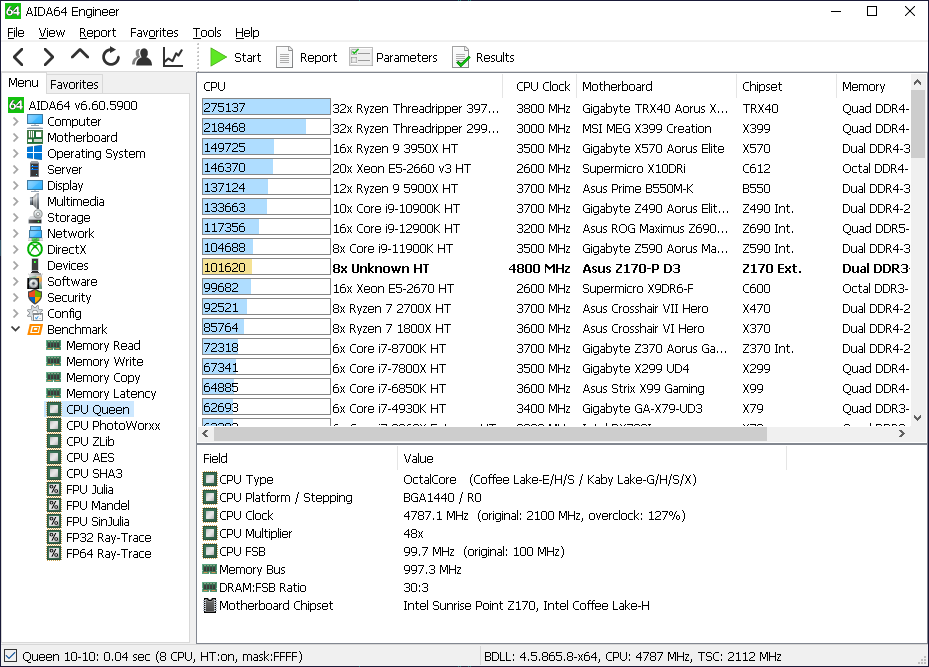Click the Memory Read RAM icon
Image resolution: width=929 pixels, height=667 pixels.
coord(54,345)
